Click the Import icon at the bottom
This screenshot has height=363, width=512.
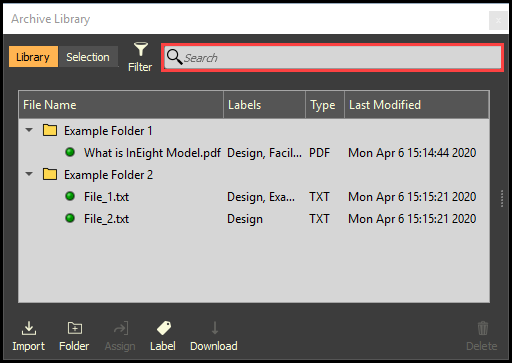(29, 328)
